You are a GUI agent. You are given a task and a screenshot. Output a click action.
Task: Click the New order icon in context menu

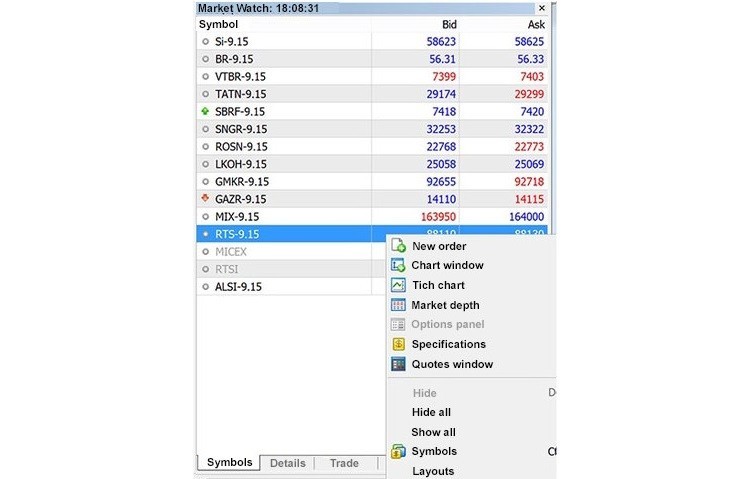click(x=398, y=245)
